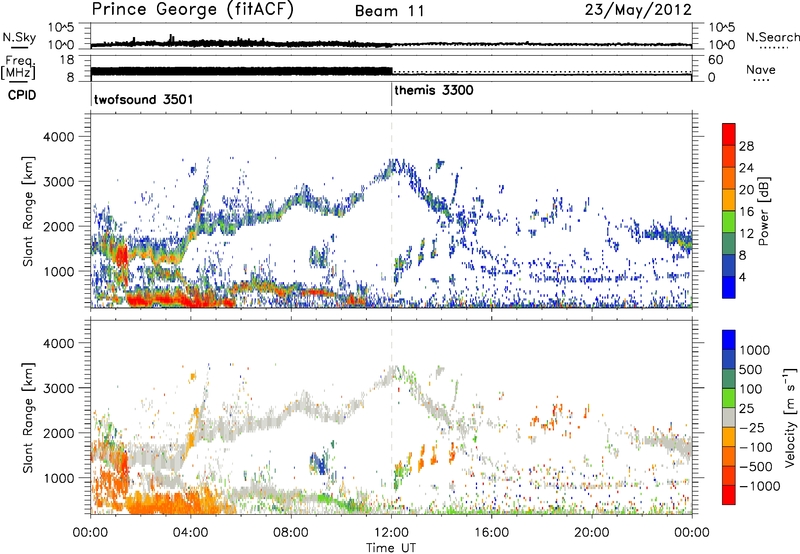
Task: Select 'Slant Range [km]' label of power panel
Action: click(28, 212)
